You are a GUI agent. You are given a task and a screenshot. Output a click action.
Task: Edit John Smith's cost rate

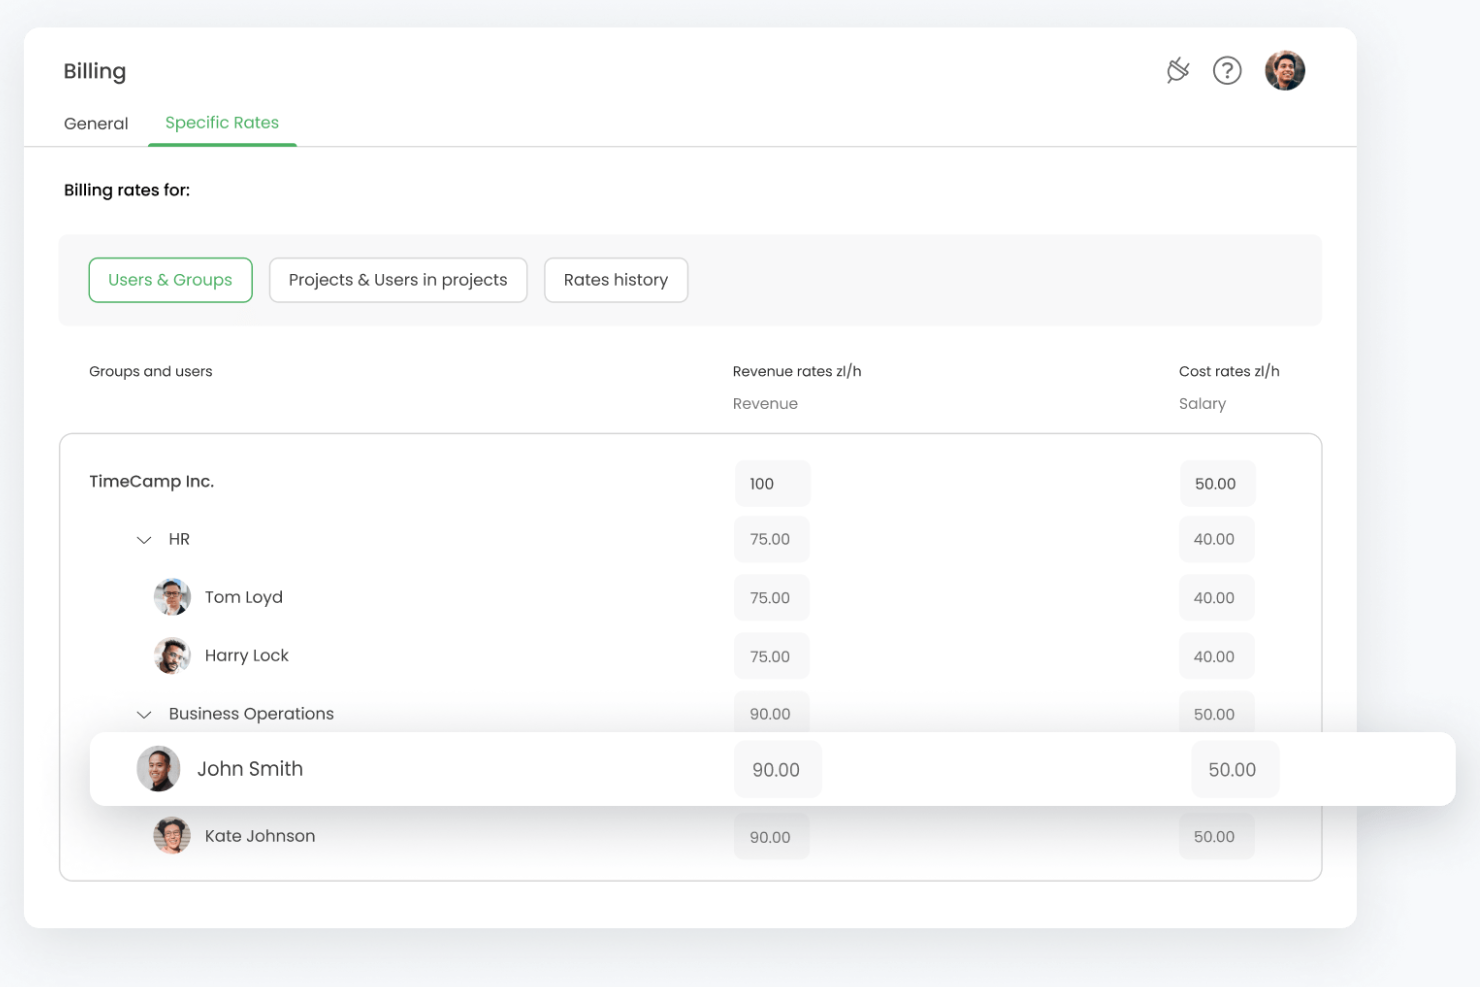[1234, 770]
